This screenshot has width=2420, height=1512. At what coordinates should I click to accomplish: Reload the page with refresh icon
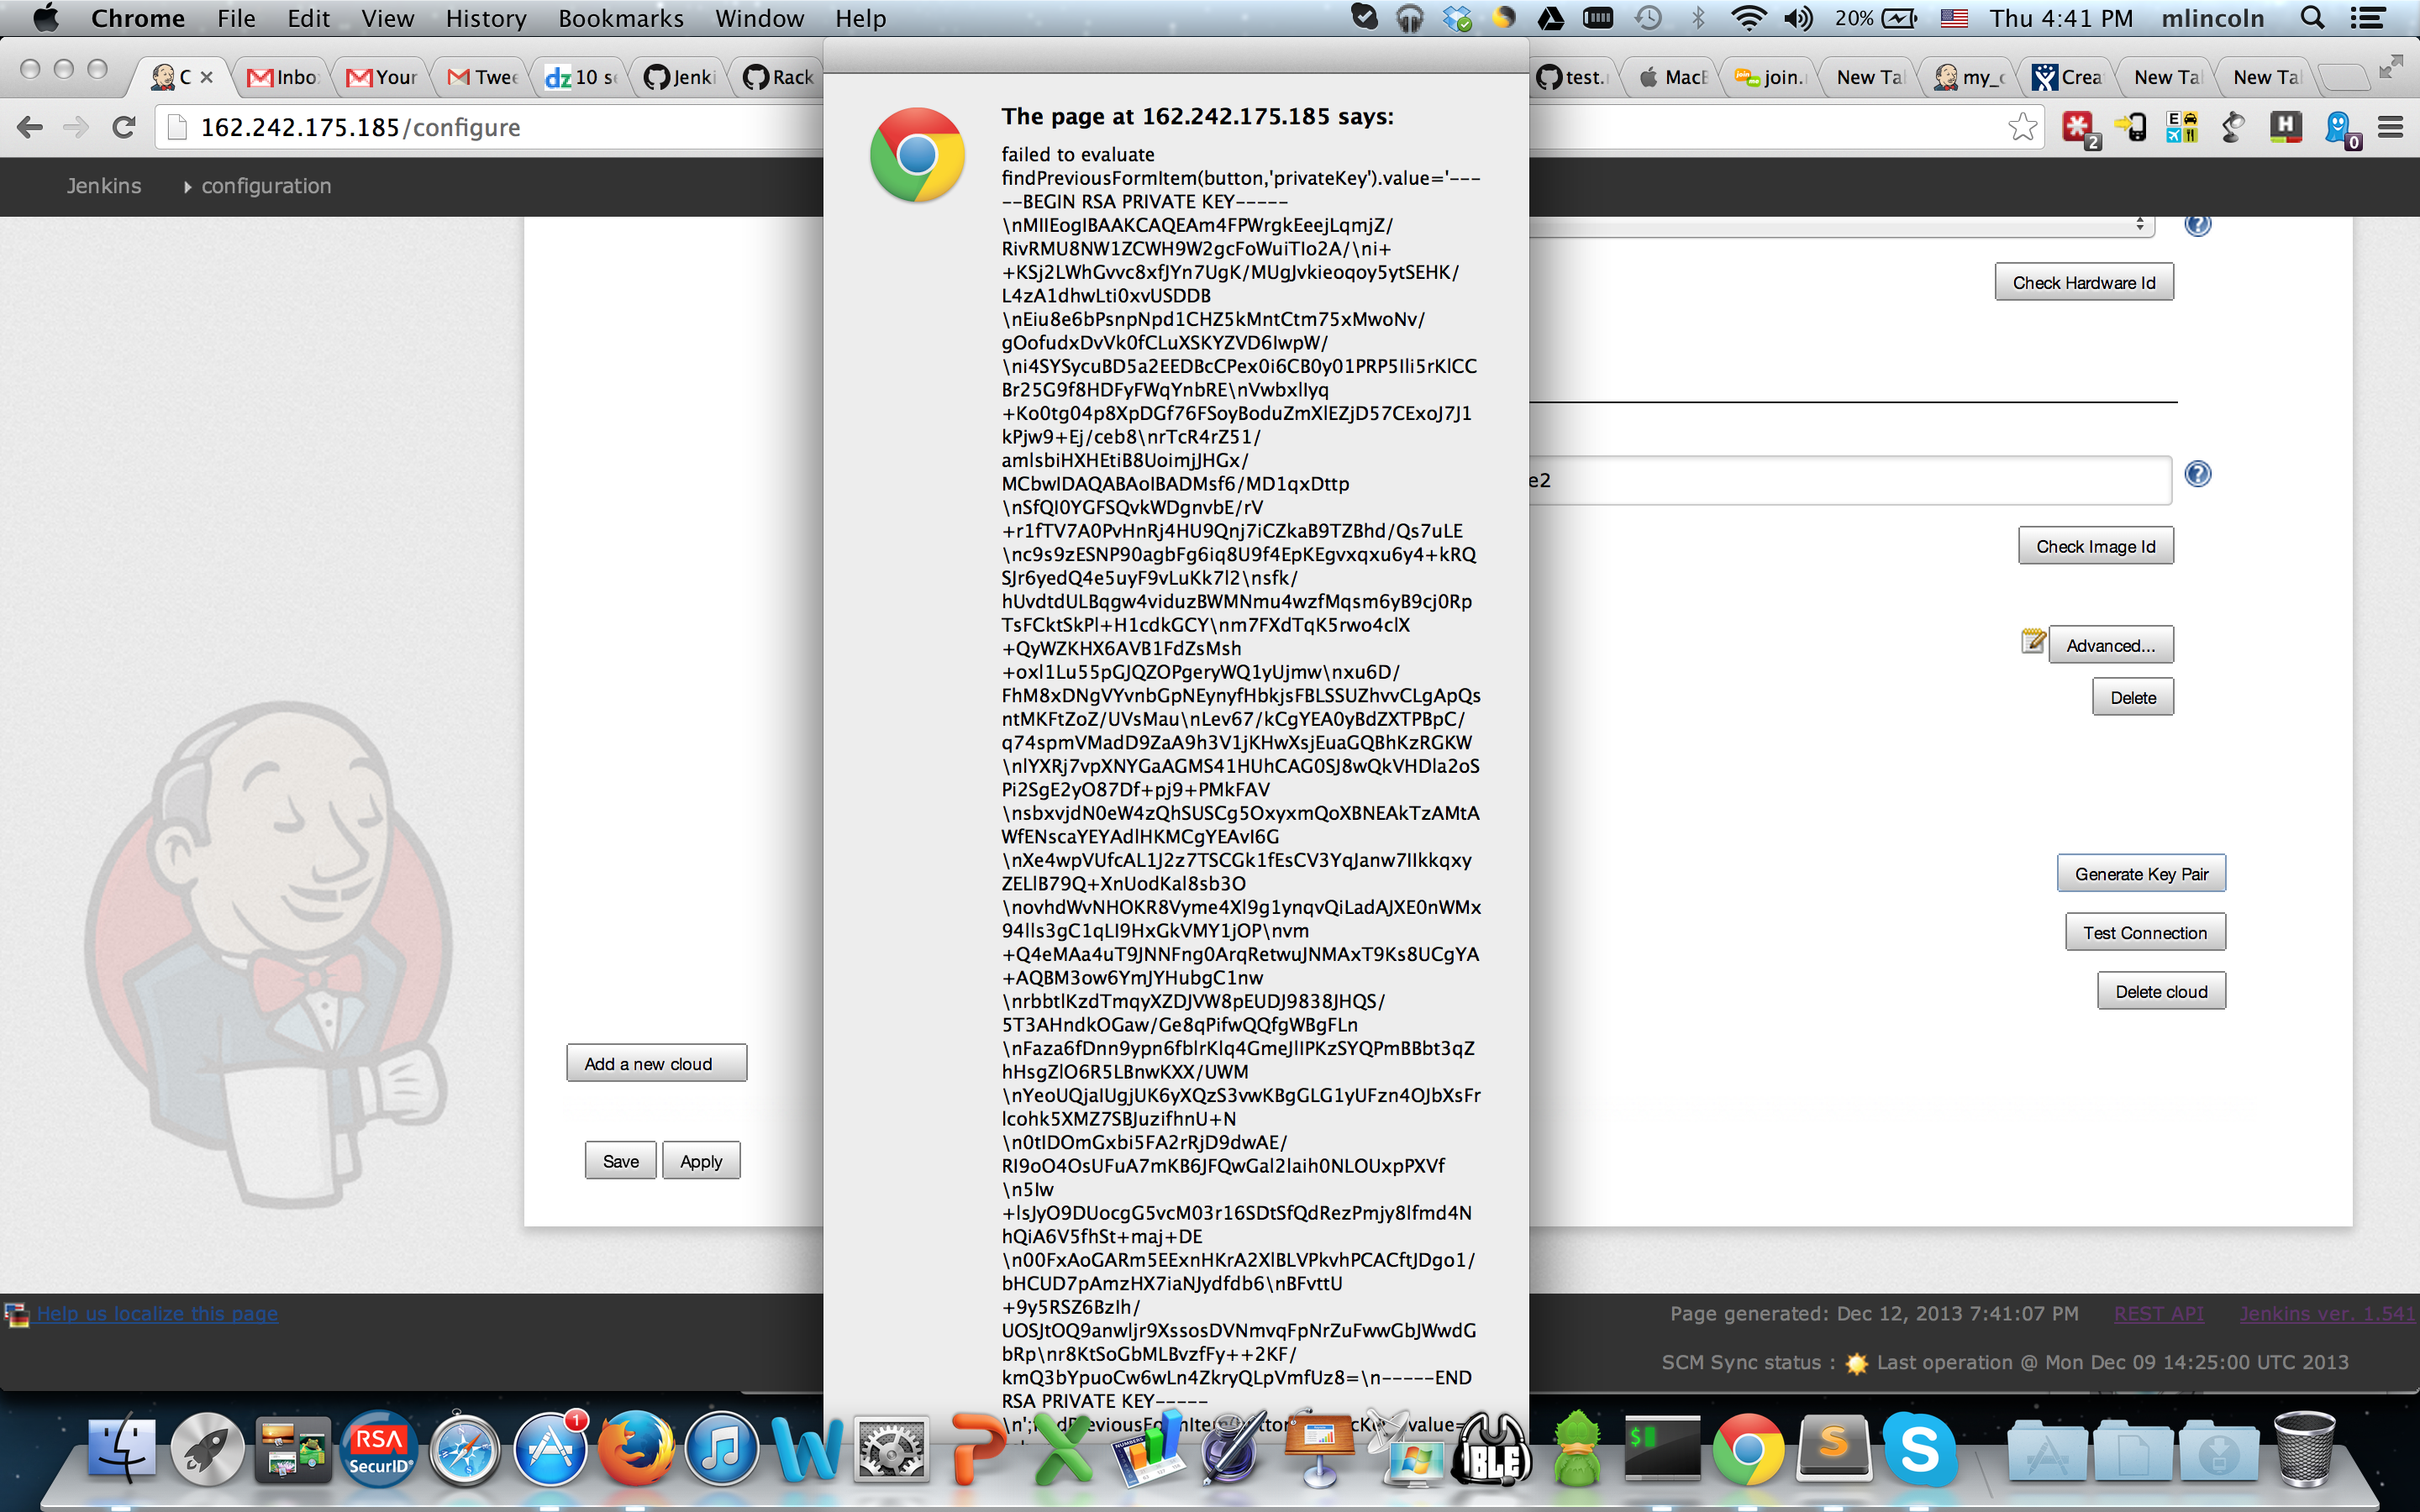124,127
